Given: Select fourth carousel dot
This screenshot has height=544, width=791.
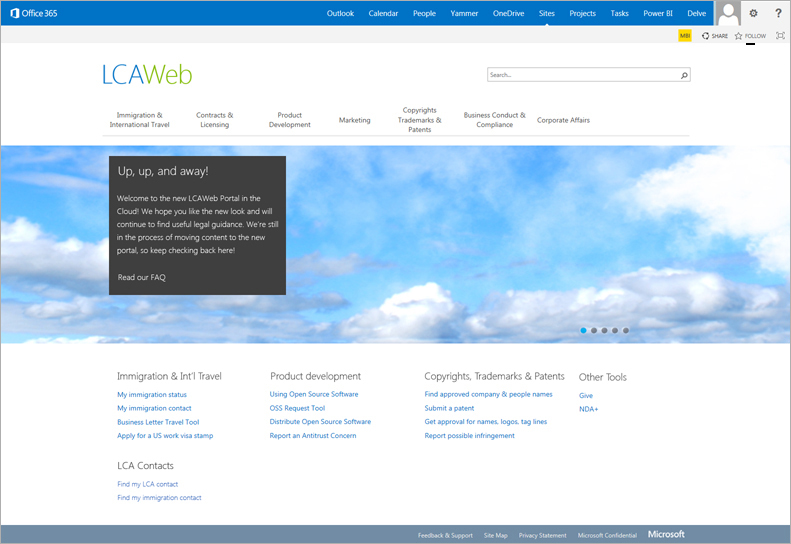Looking at the screenshot, I should [x=615, y=331].
